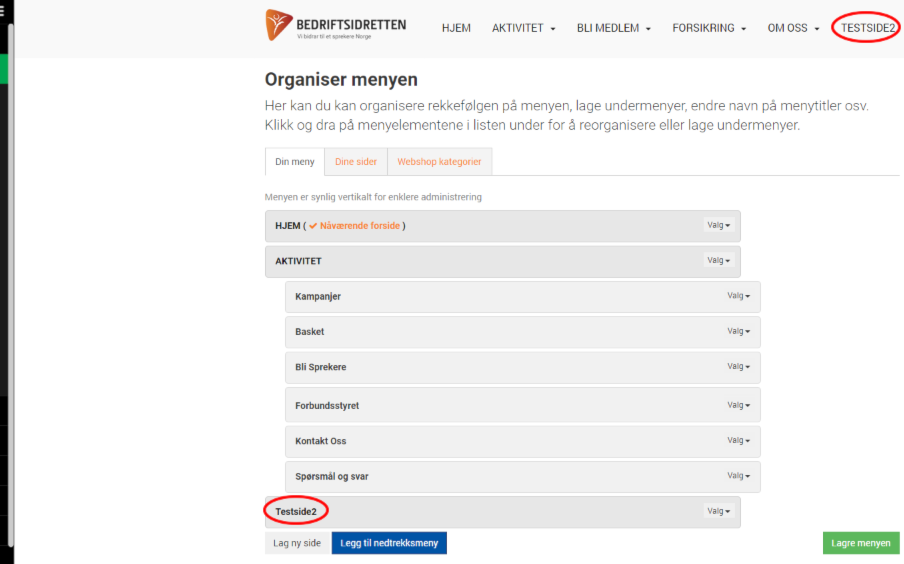Open Valg dropdown for Bli Sprekere

coord(738,366)
